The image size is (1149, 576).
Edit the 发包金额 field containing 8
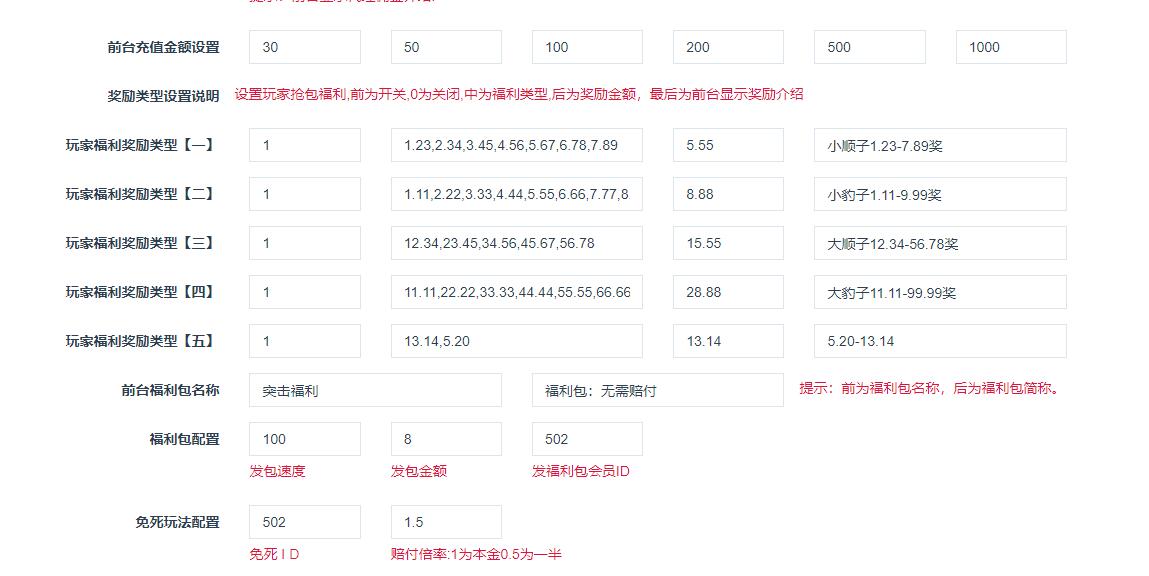tap(446, 439)
